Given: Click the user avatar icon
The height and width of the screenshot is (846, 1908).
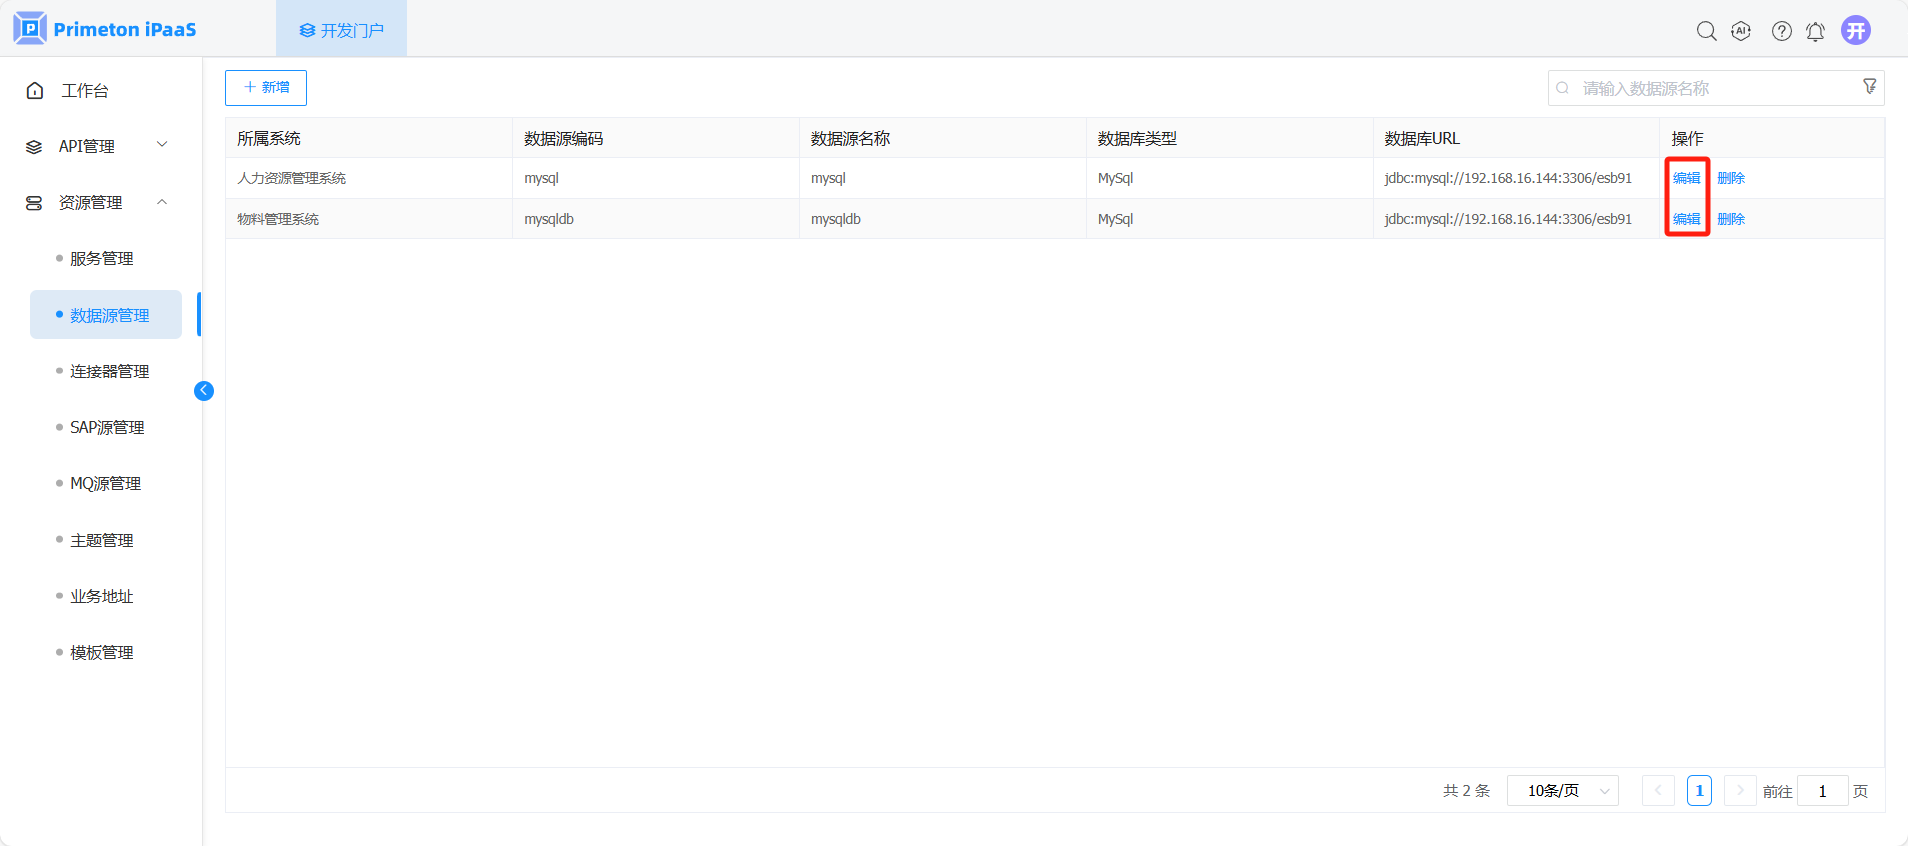Looking at the screenshot, I should (x=1856, y=30).
